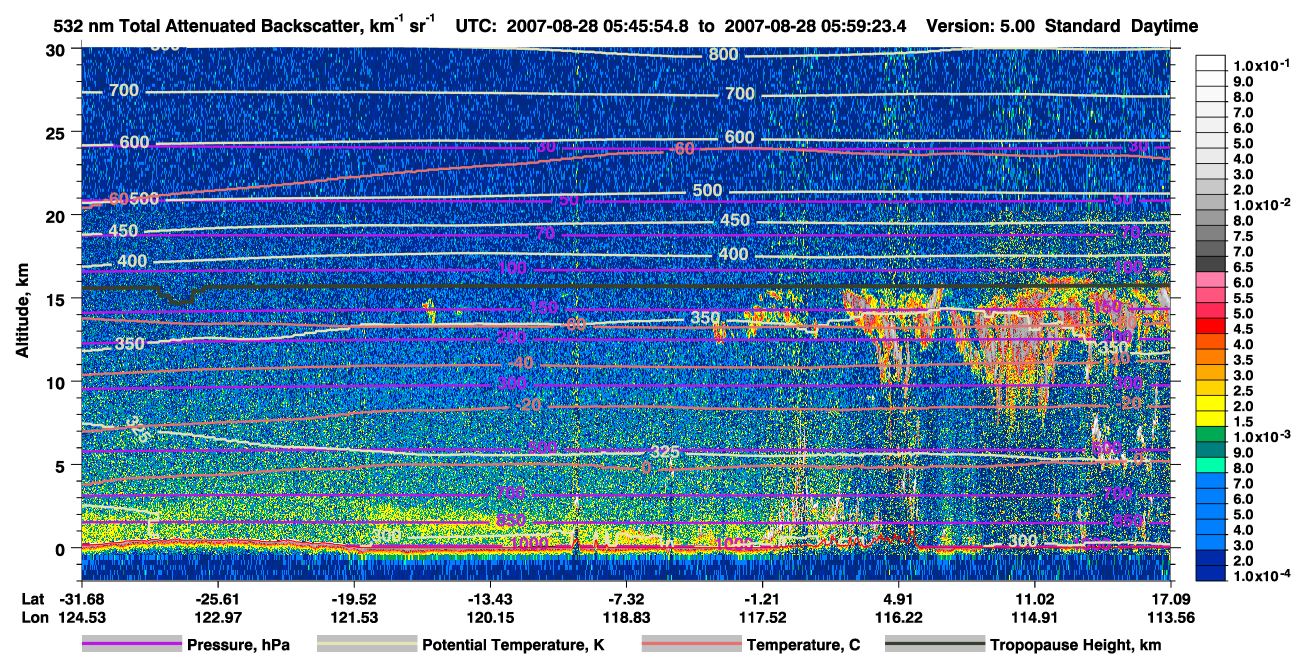Click the end time '2007-08-28 05:59:23.4'
The width and height of the screenshot is (1300, 667).
click(x=814, y=26)
